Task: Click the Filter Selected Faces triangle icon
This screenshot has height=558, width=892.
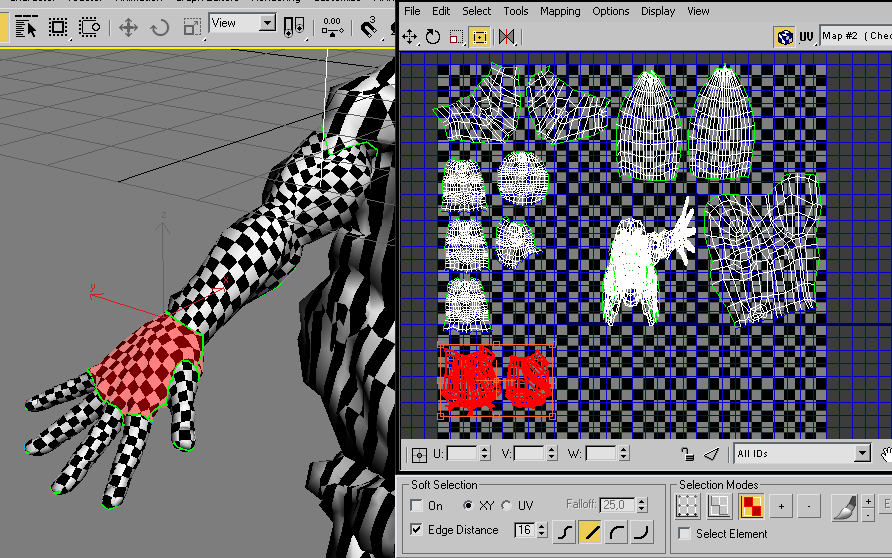Action: coord(711,454)
